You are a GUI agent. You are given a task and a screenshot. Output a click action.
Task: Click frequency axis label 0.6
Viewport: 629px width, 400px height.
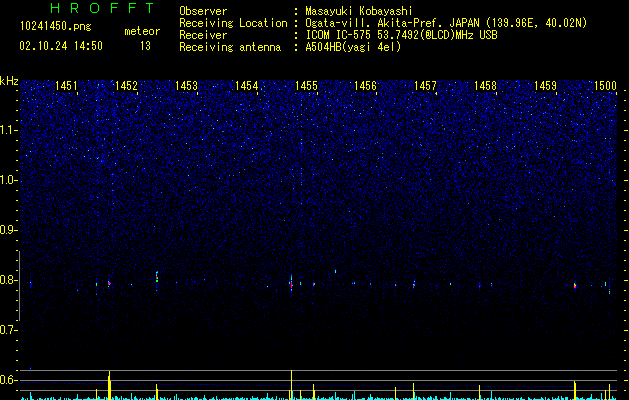(x=8, y=380)
